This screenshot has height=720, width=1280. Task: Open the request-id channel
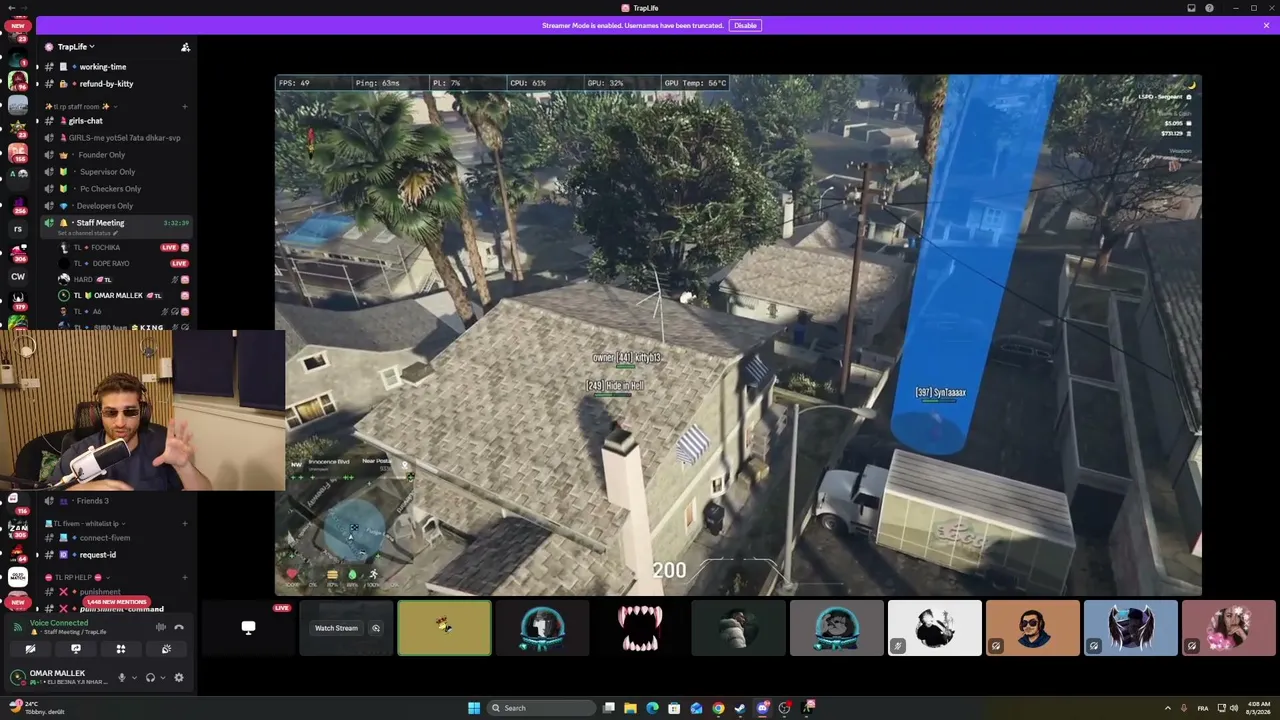click(97, 555)
